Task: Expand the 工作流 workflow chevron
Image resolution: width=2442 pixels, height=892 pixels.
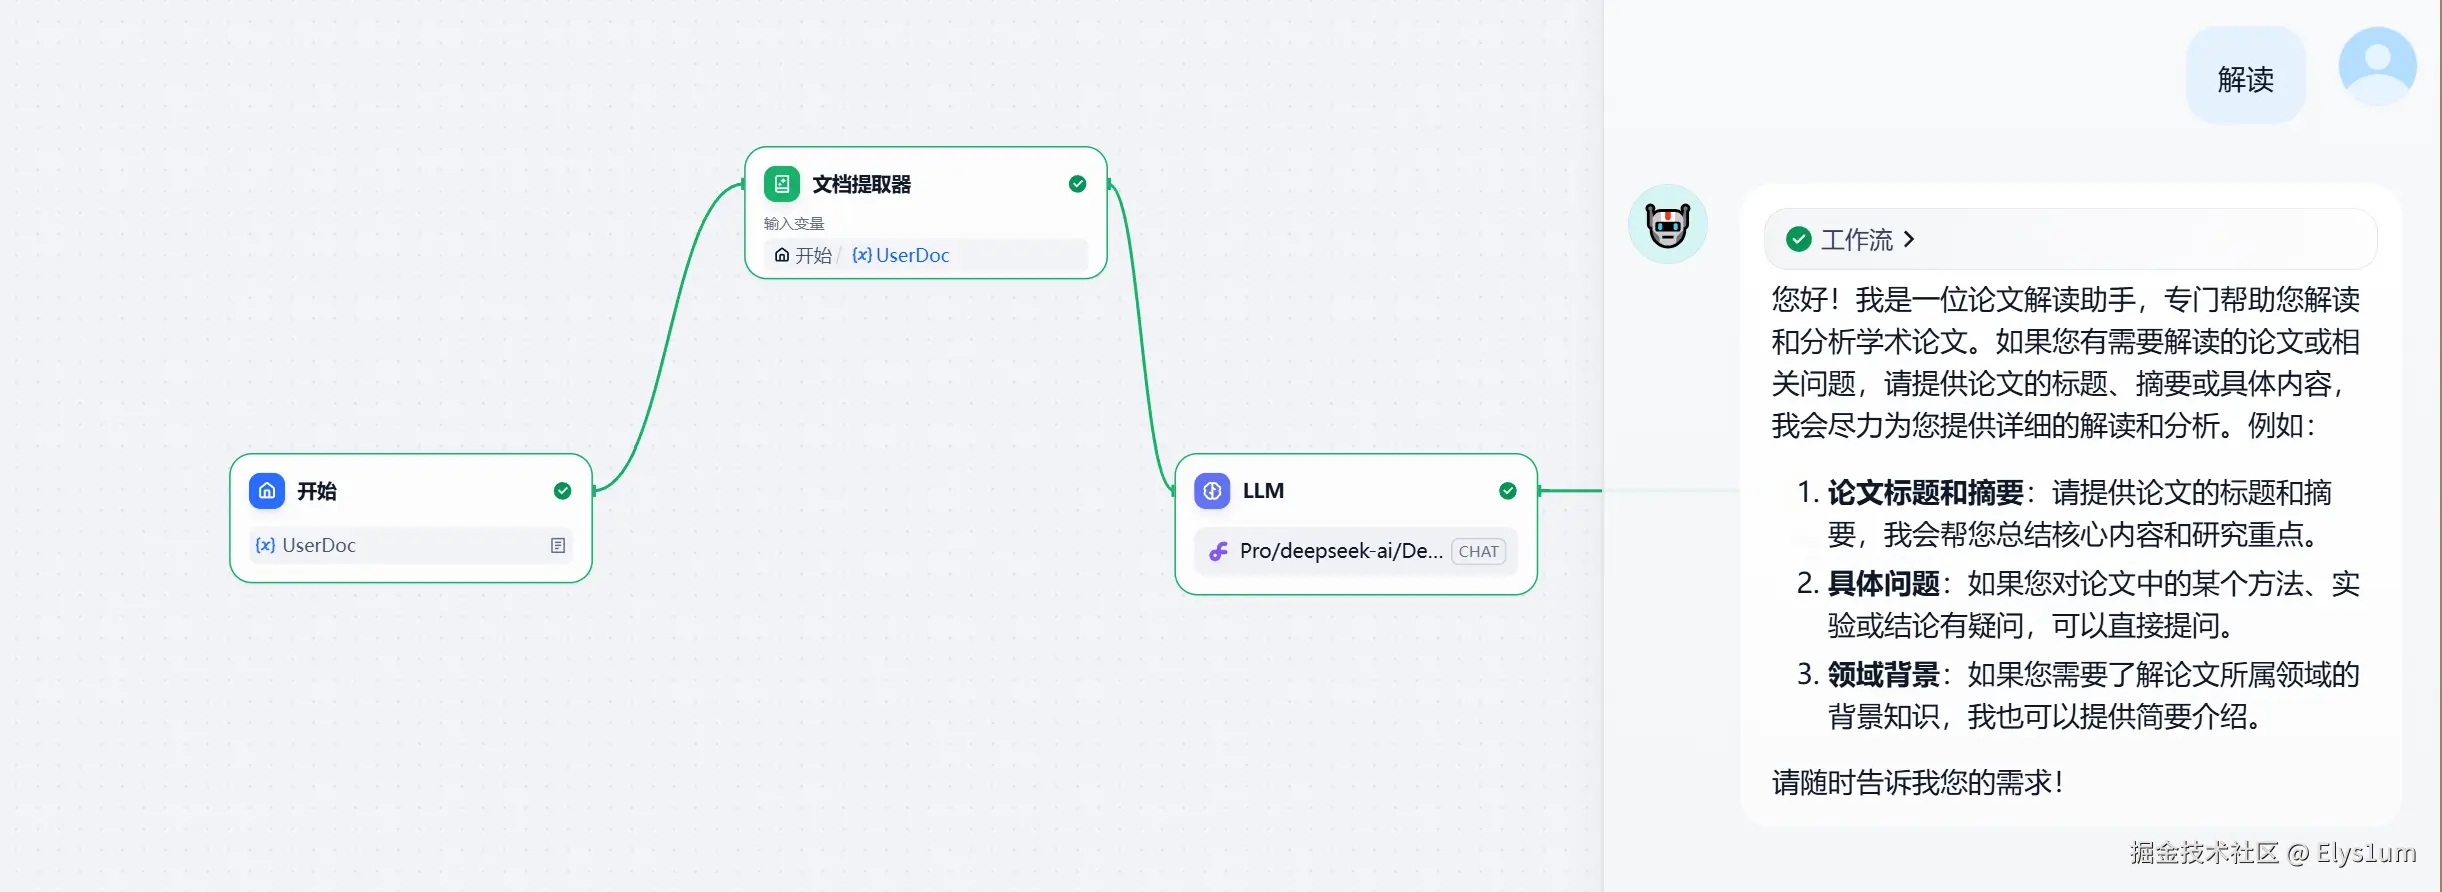Action: (x=1909, y=239)
